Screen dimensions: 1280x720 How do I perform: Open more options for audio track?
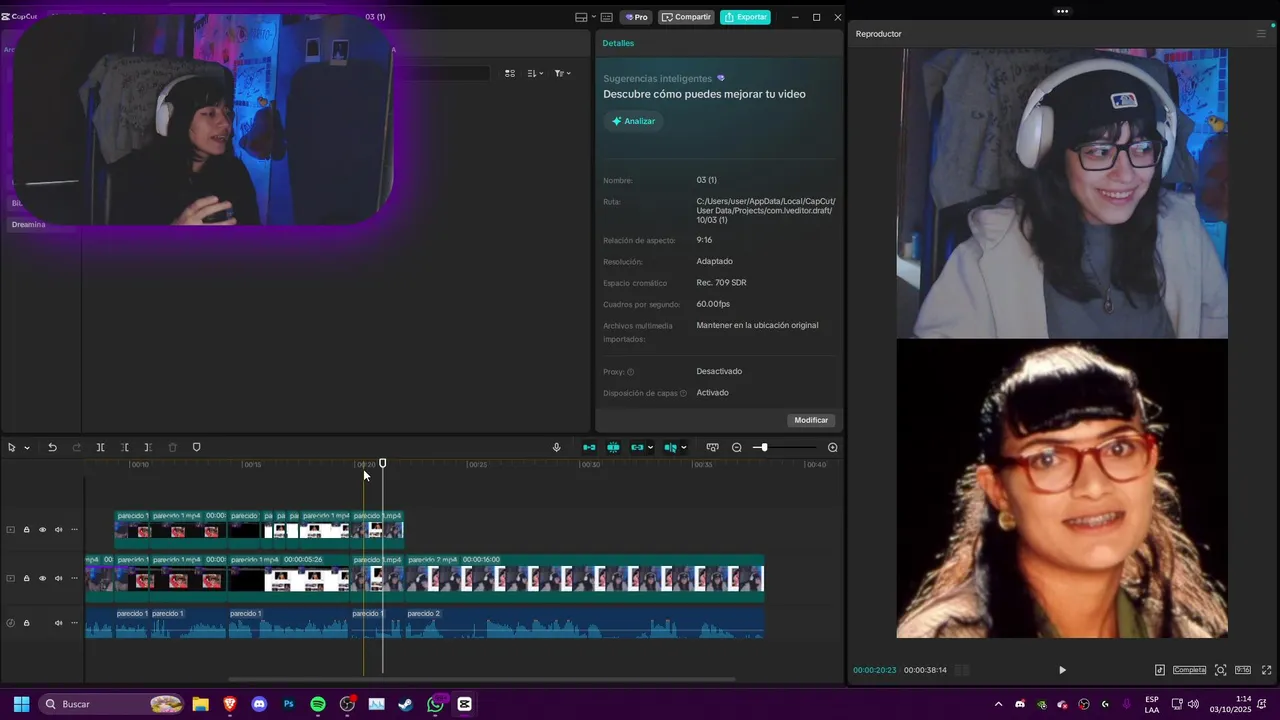click(x=74, y=623)
